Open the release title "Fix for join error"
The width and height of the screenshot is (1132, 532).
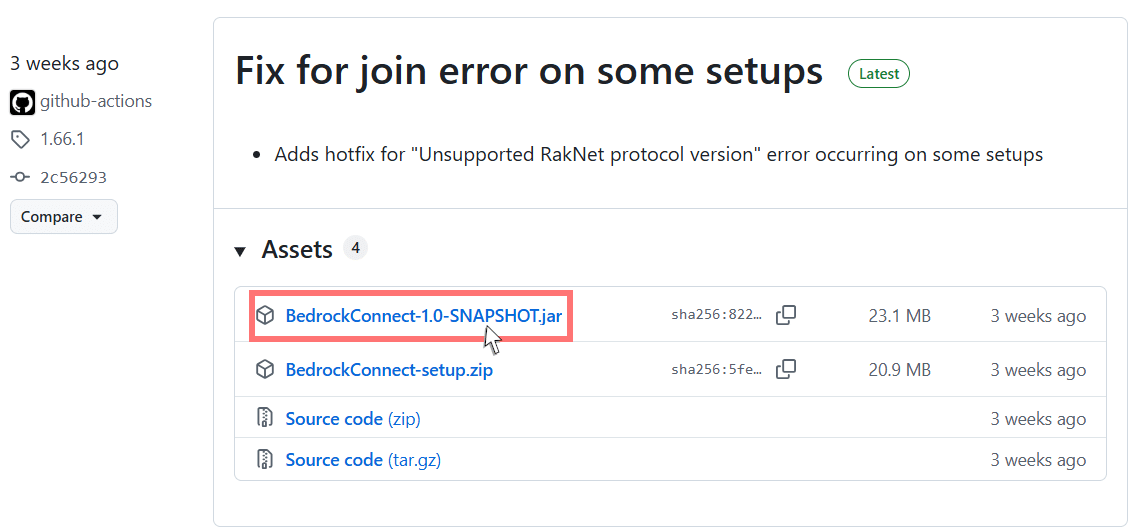coord(528,72)
